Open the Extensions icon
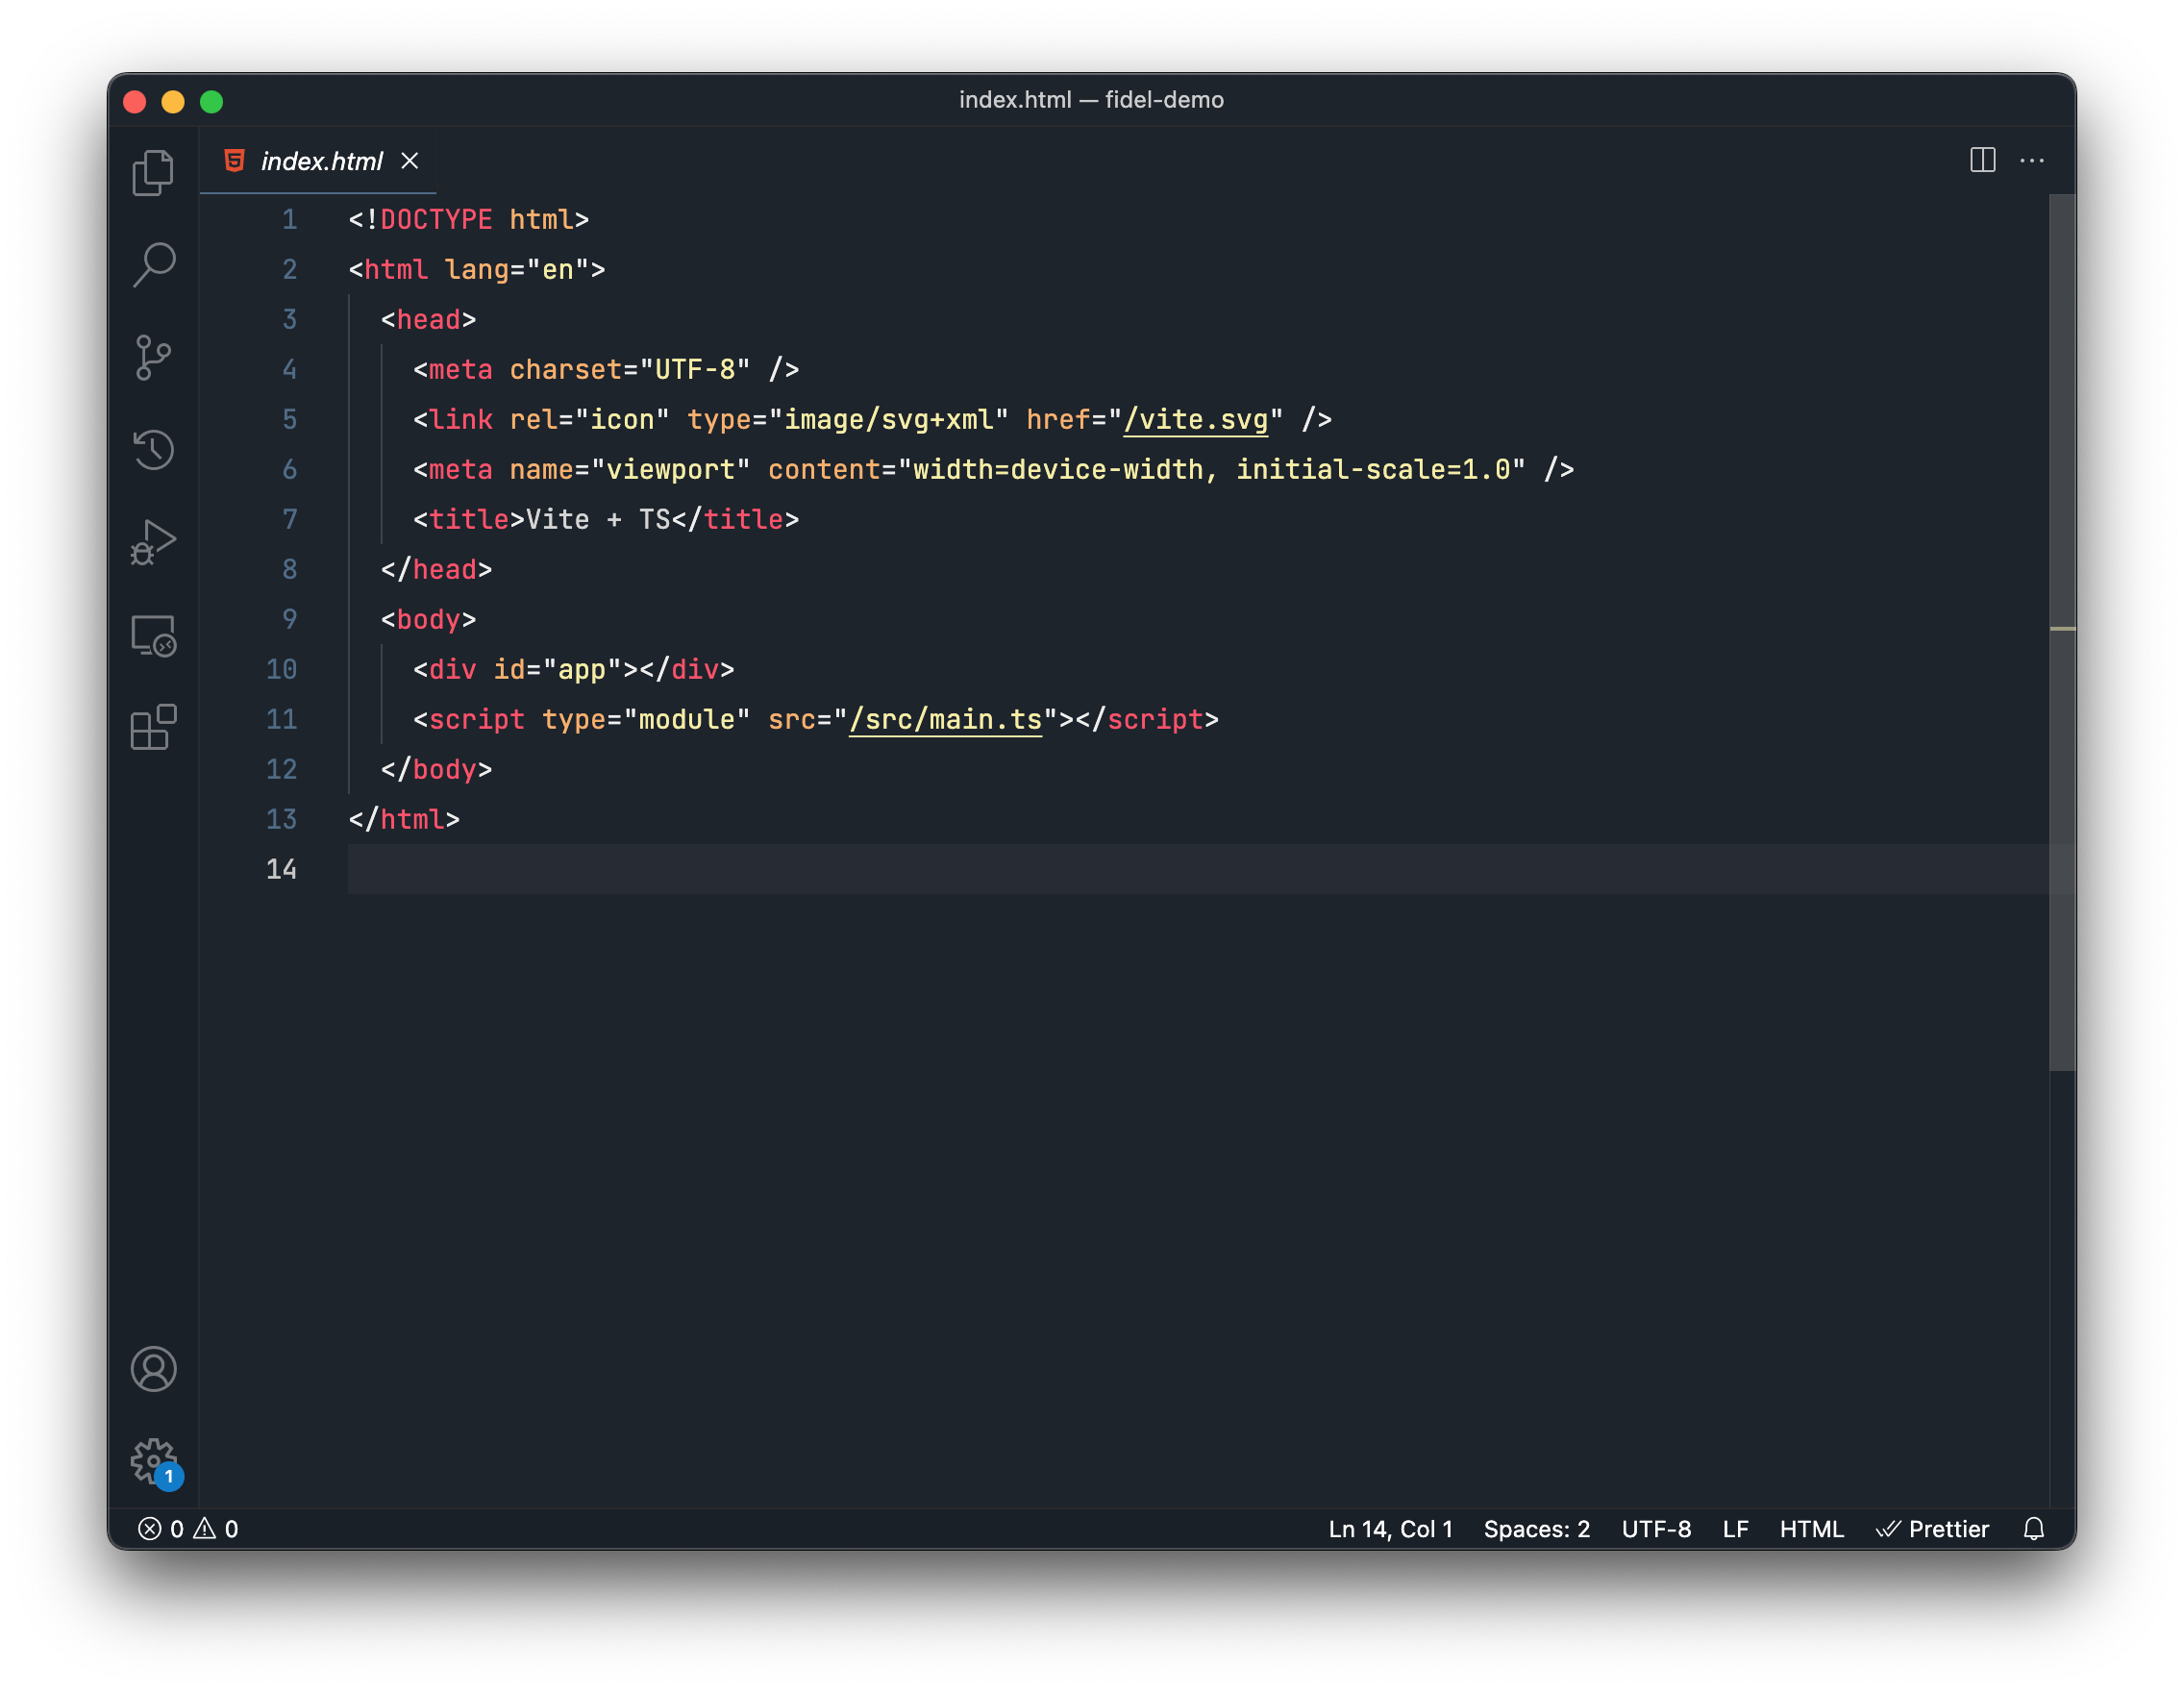Viewport: 2184px width, 1692px height. [x=153, y=727]
